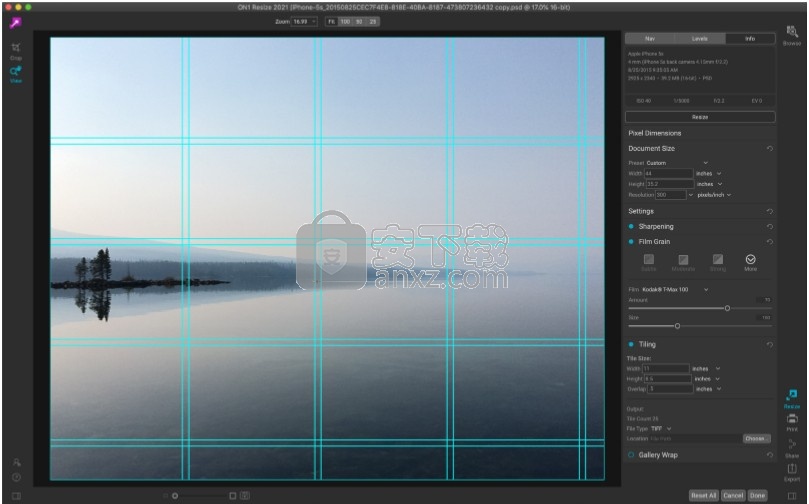Image resolution: width=809 pixels, height=504 pixels.
Task: Open the user account icon
Action: [17, 462]
